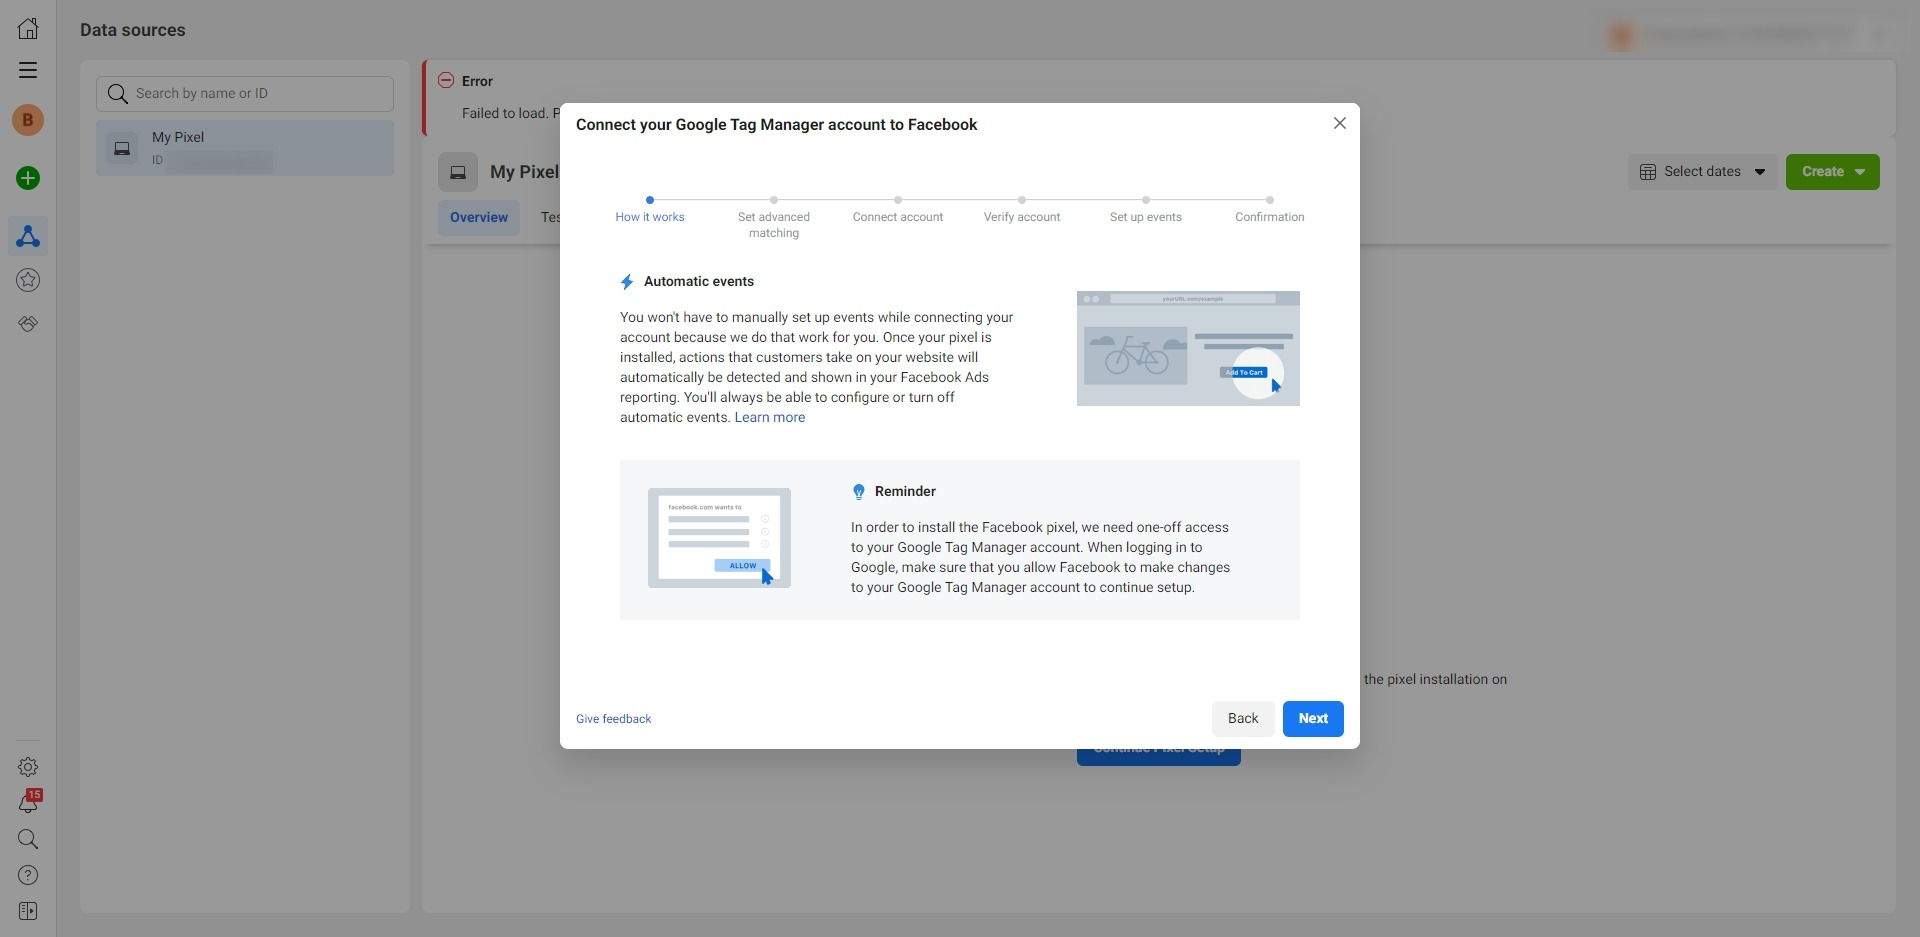1920x937 pixels.
Task: Click the Error heading in the banner
Action: (x=477, y=81)
